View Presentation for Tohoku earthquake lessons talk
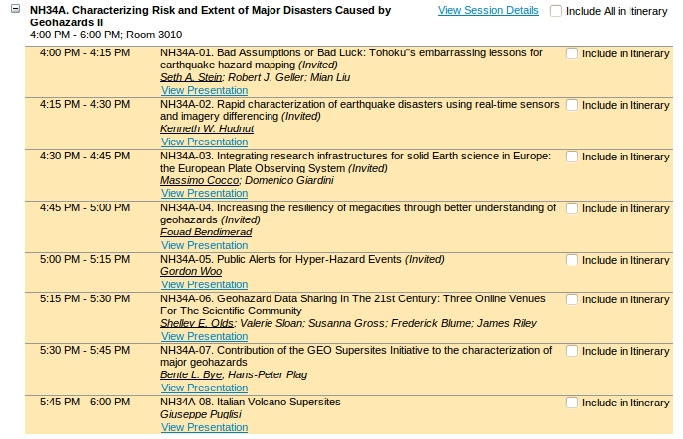Image resolution: width=683 pixels, height=439 pixels. pyautogui.click(x=204, y=90)
